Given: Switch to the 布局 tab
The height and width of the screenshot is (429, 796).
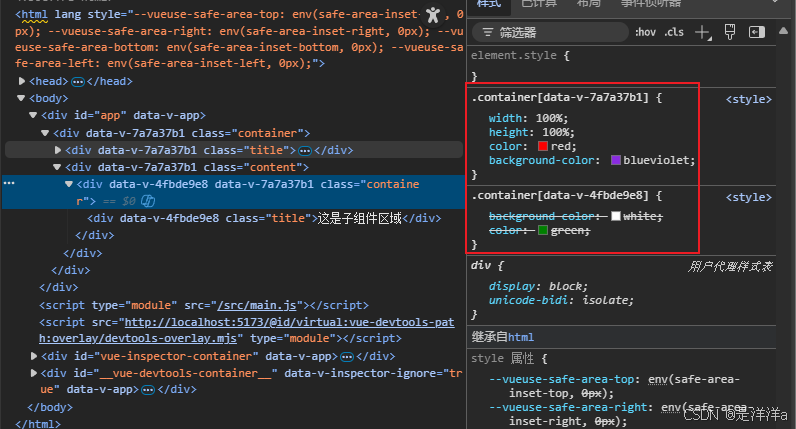Looking at the screenshot, I should (x=589, y=4).
